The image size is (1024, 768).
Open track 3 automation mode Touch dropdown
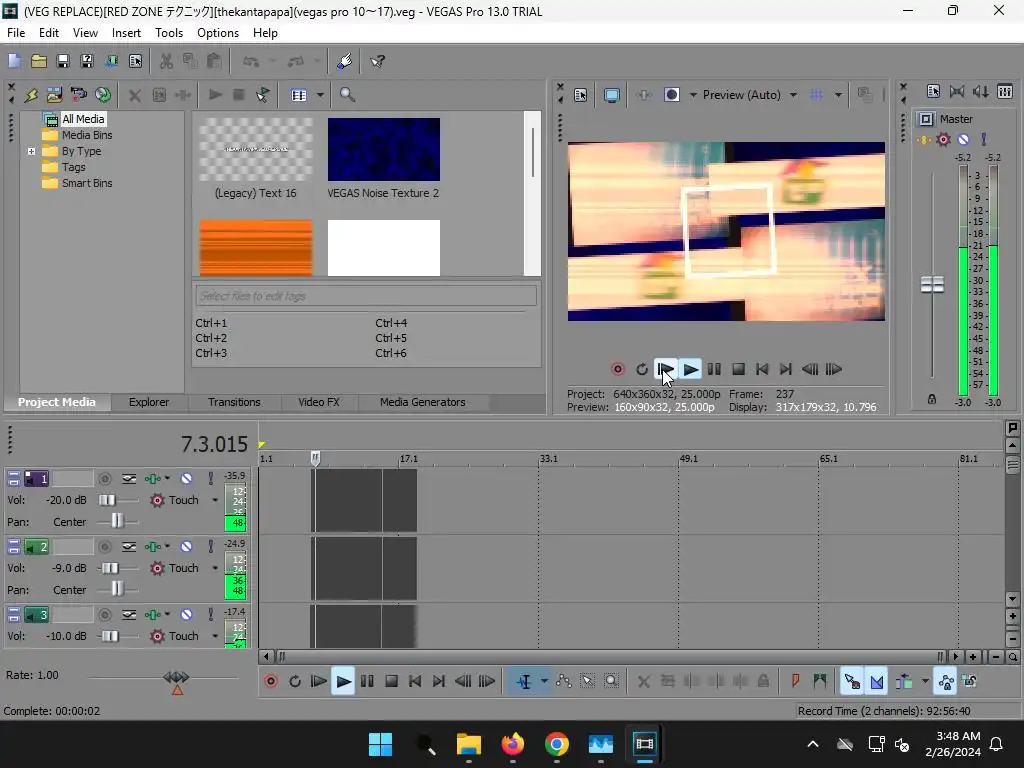pos(215,636)
